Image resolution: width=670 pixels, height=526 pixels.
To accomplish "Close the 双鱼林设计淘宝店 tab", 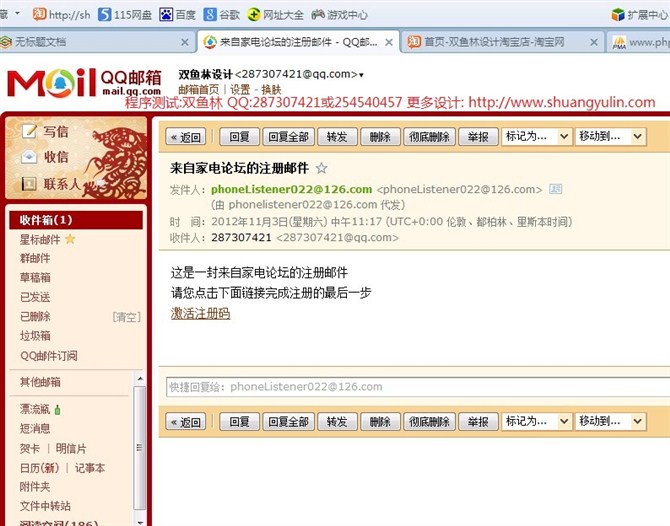I will [594, 42].
